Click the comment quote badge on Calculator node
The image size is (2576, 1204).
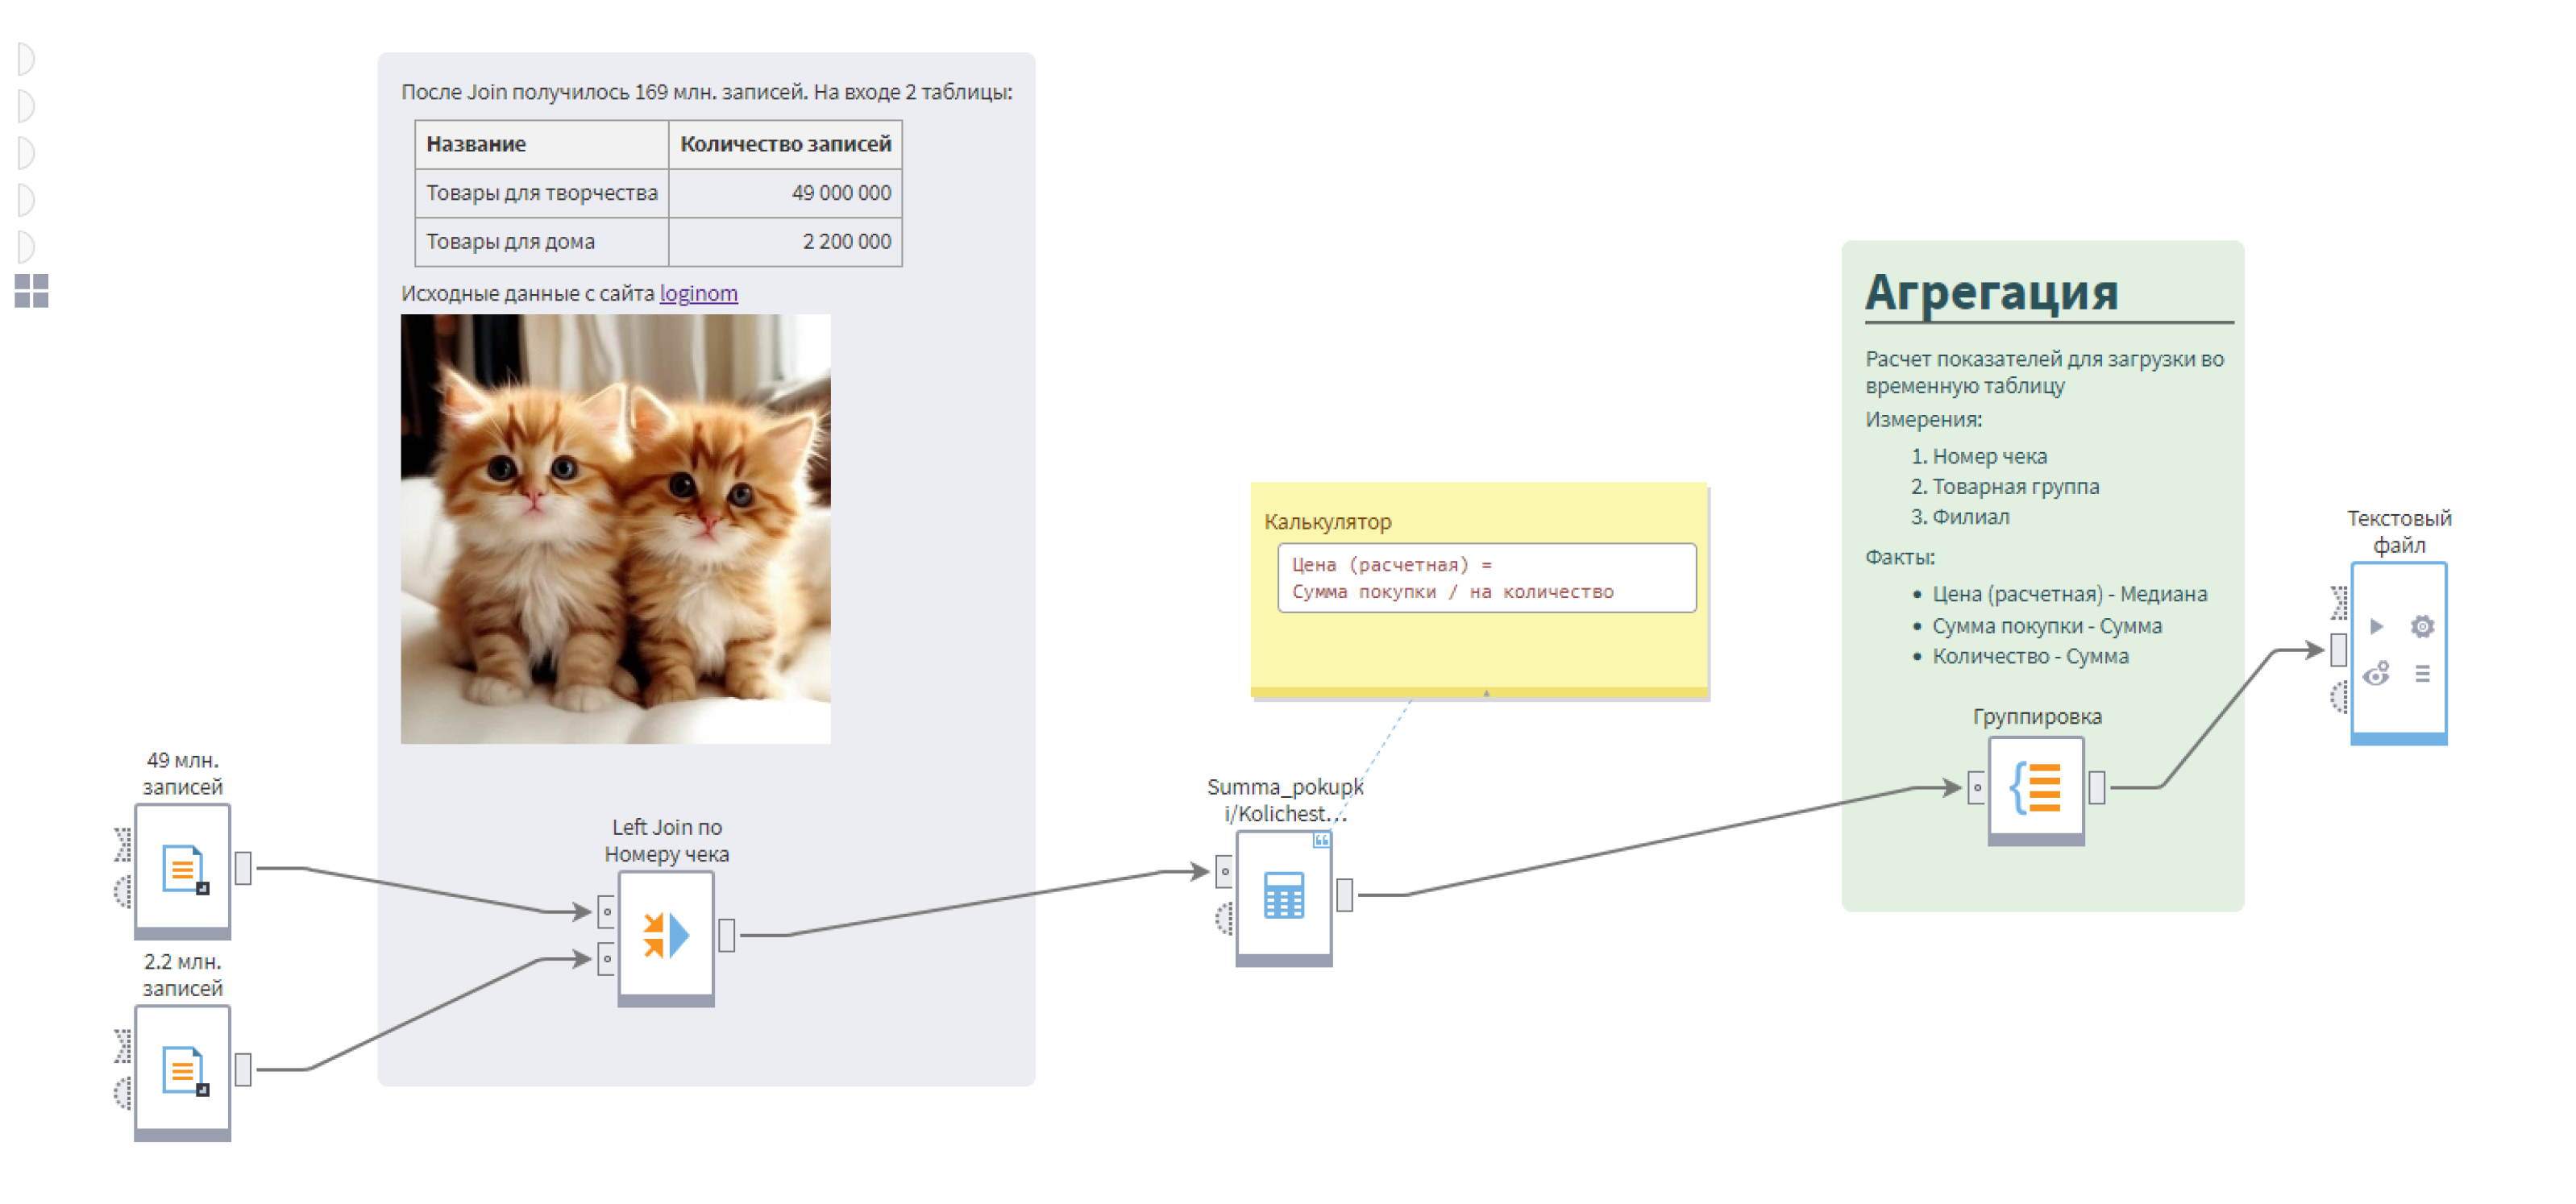(1321, 840)
